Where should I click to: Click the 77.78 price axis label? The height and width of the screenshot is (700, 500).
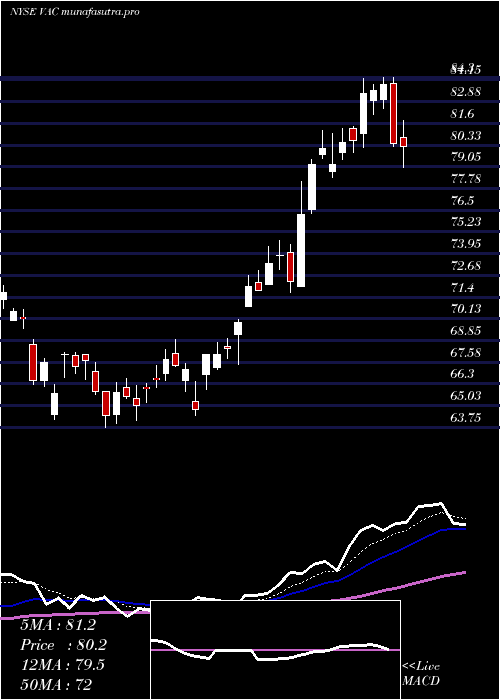(466, 179)
